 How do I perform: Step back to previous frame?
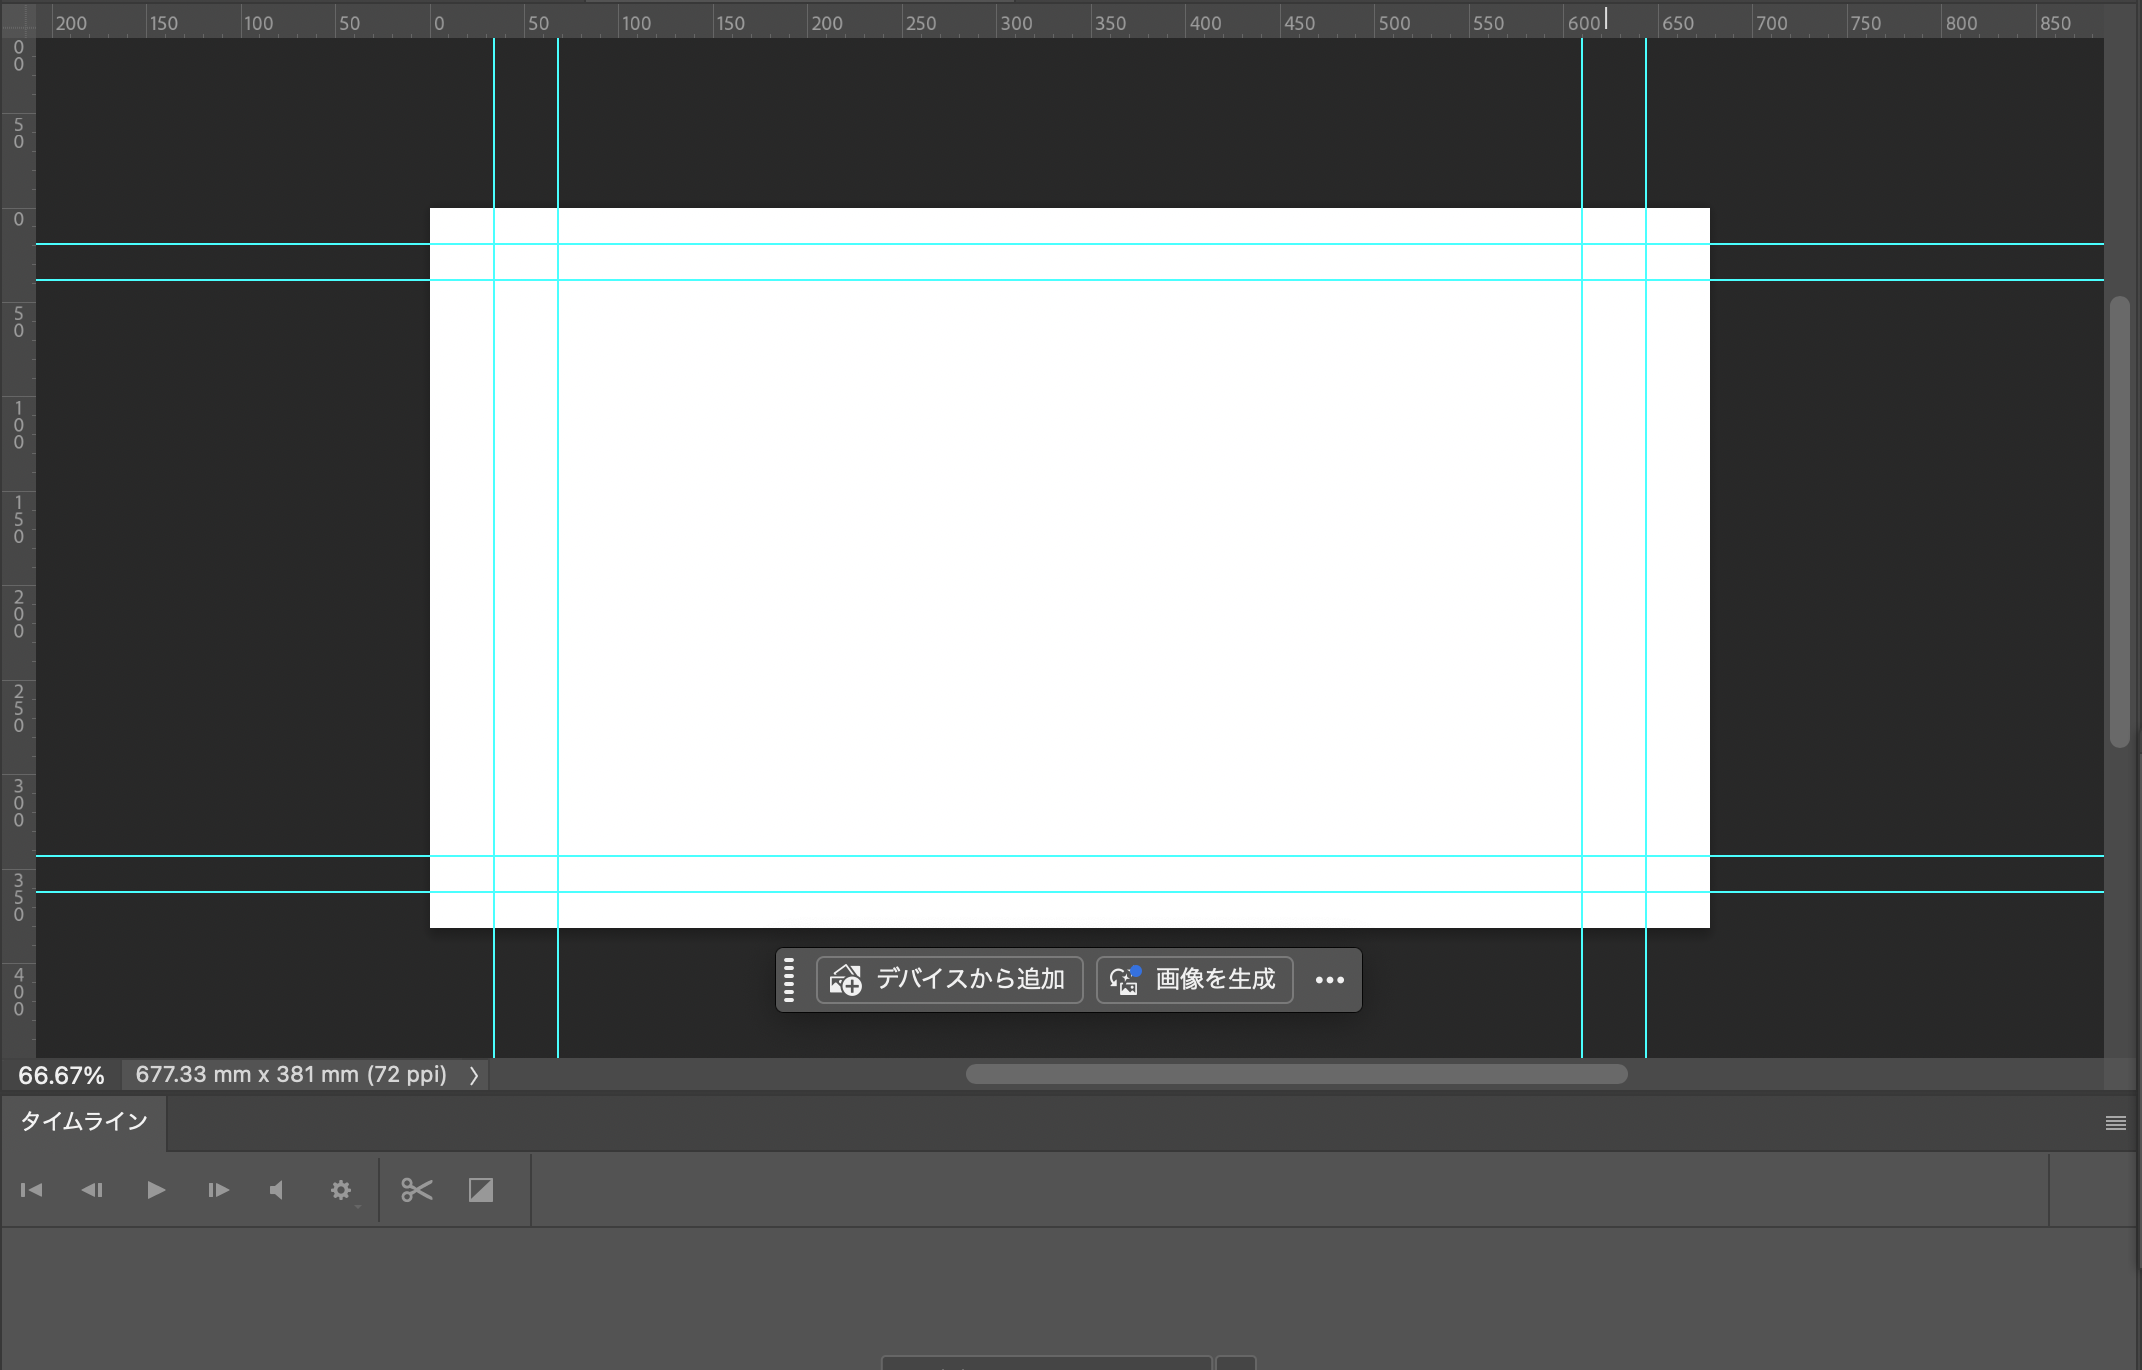coord(92,1190)
